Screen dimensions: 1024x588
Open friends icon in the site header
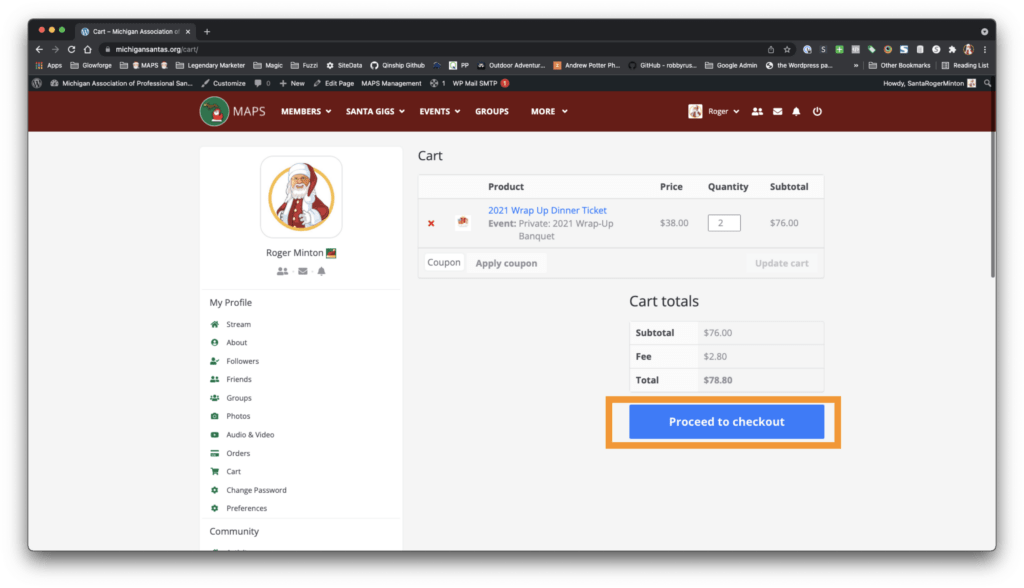[757, 112]
